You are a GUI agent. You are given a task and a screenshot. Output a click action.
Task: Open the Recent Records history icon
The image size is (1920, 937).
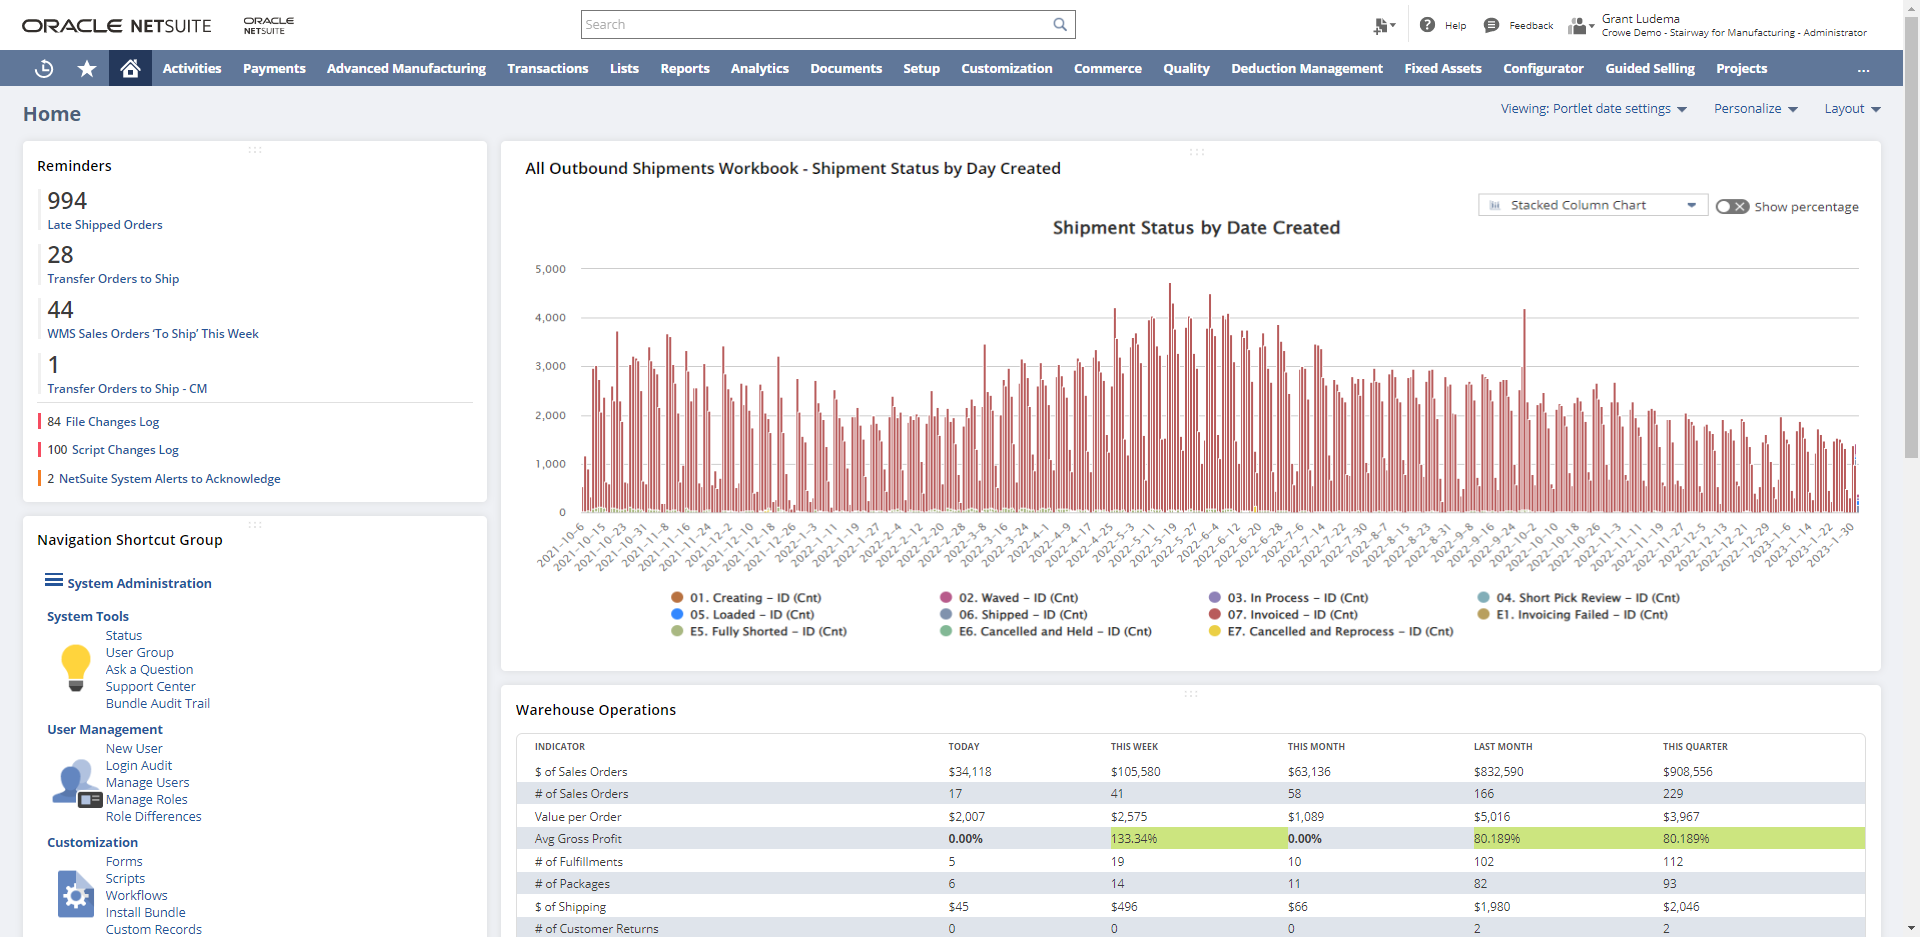tap(44, 69)
